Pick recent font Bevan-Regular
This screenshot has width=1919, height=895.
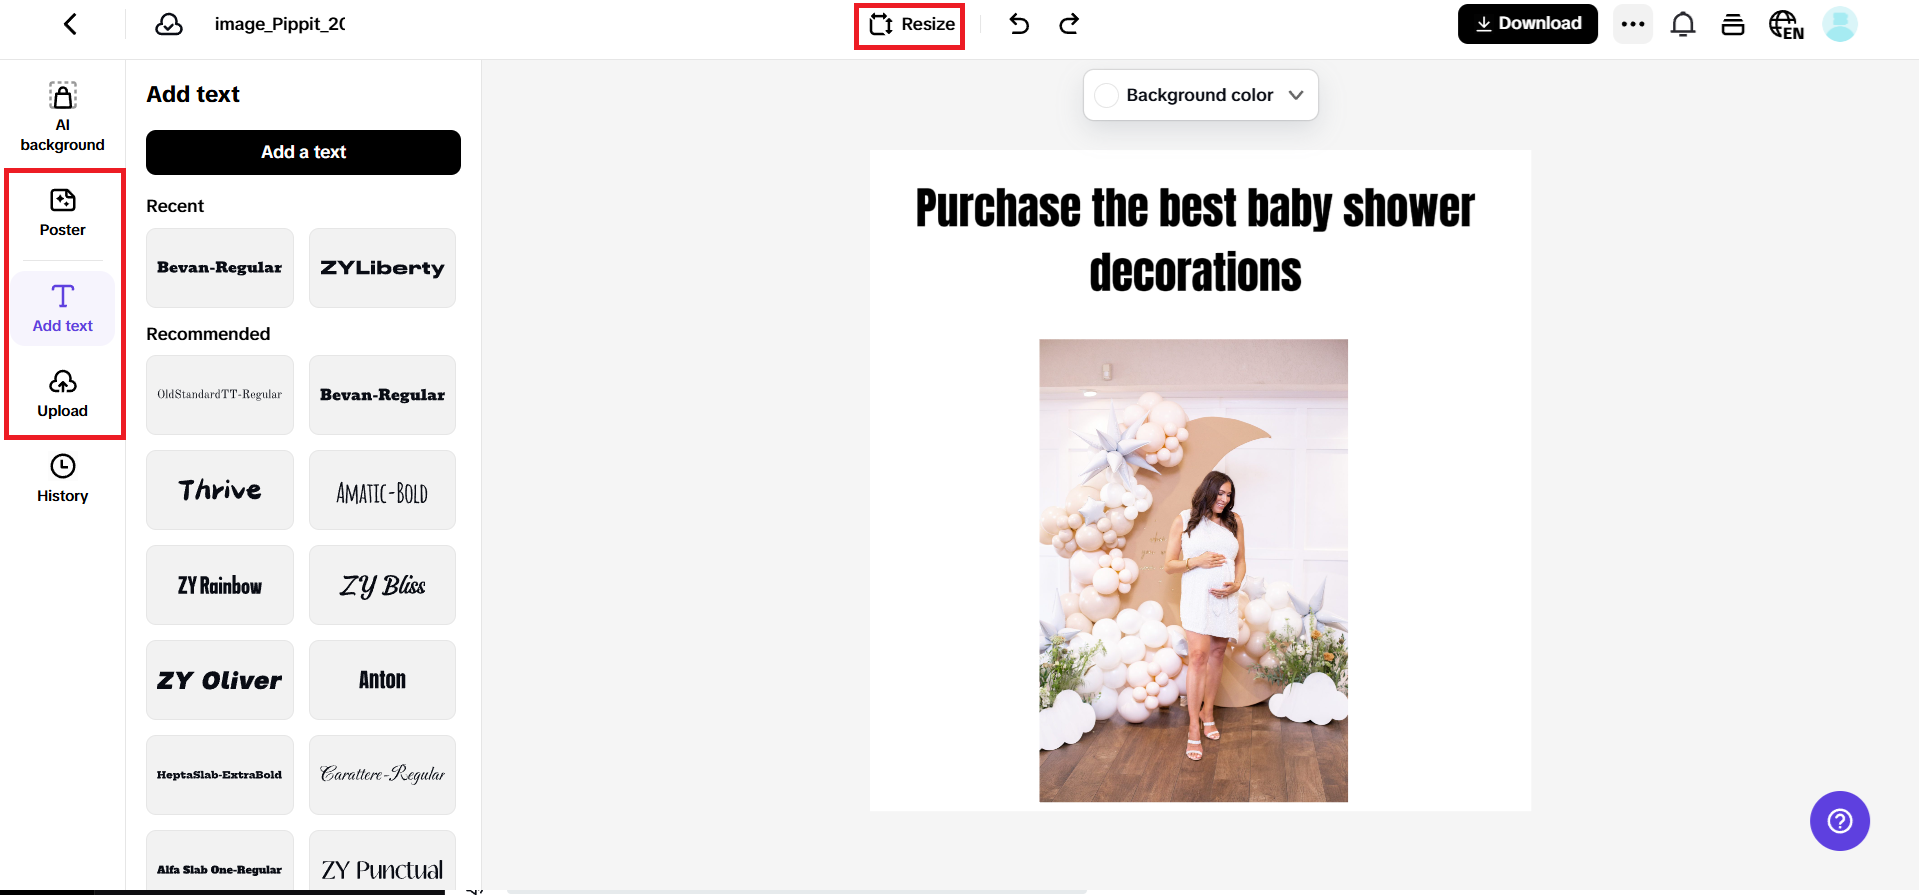pyautogui.click(x=220, y=268)
